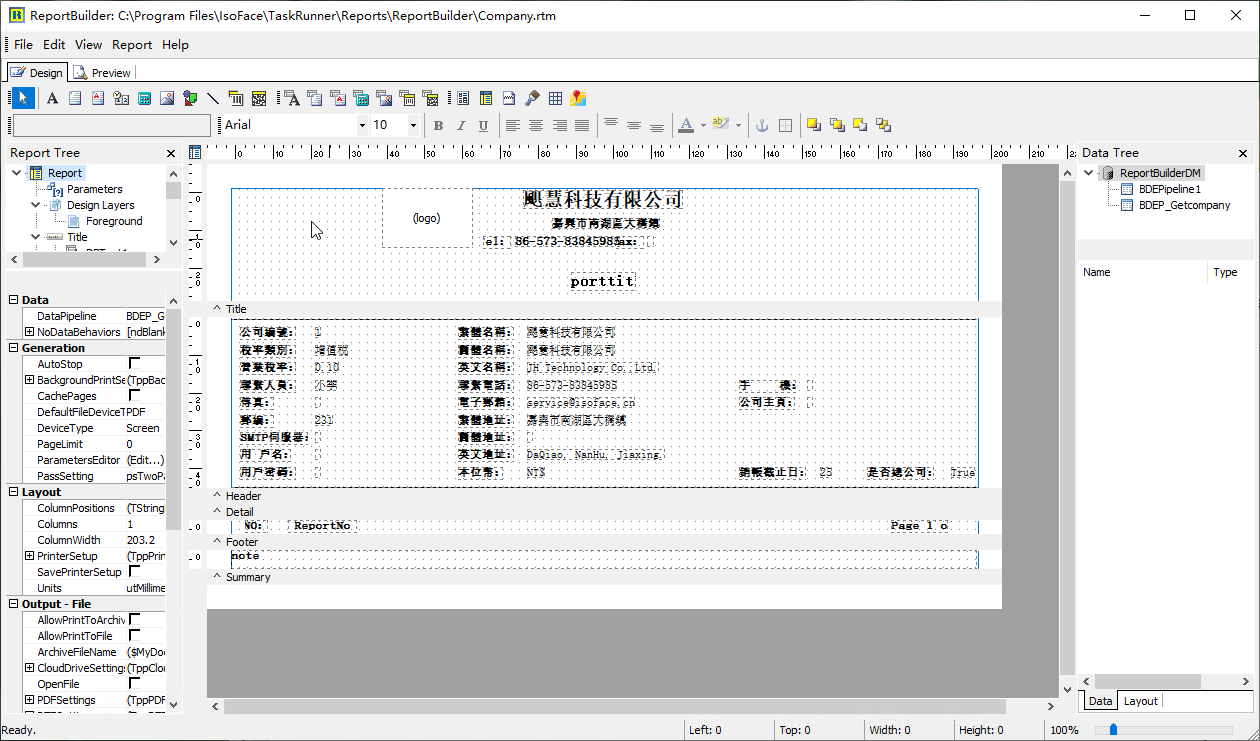
Task: Click the anchors toolbar icon
Action: point(761,125)
